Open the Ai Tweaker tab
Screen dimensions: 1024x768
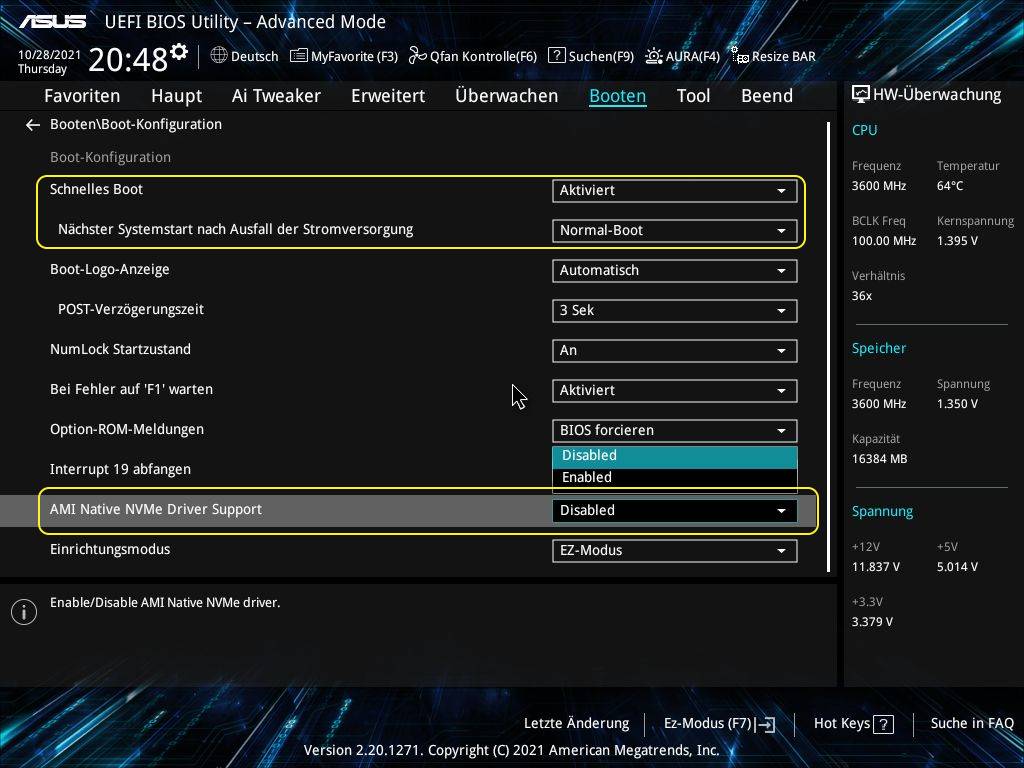click(x=276, y=96)
